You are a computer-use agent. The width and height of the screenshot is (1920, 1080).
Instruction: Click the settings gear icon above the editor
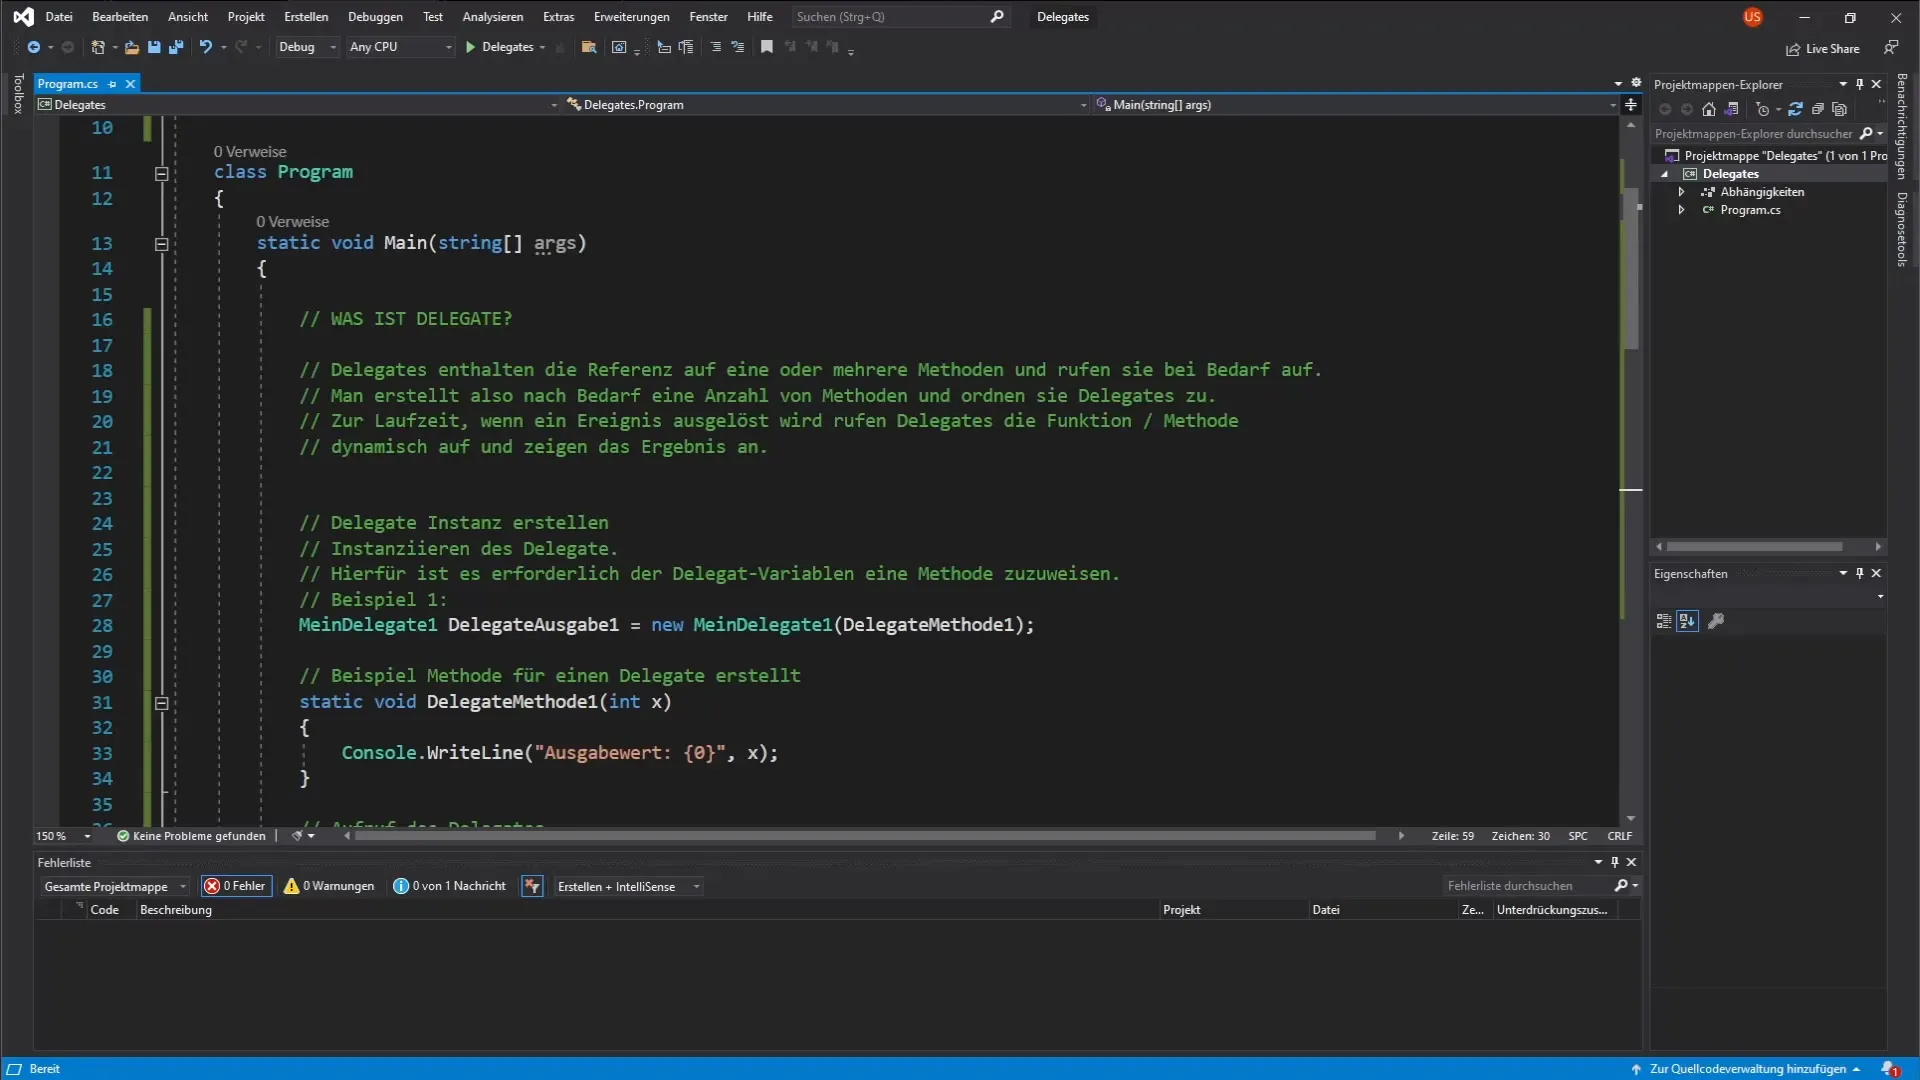pos(1636,83)
